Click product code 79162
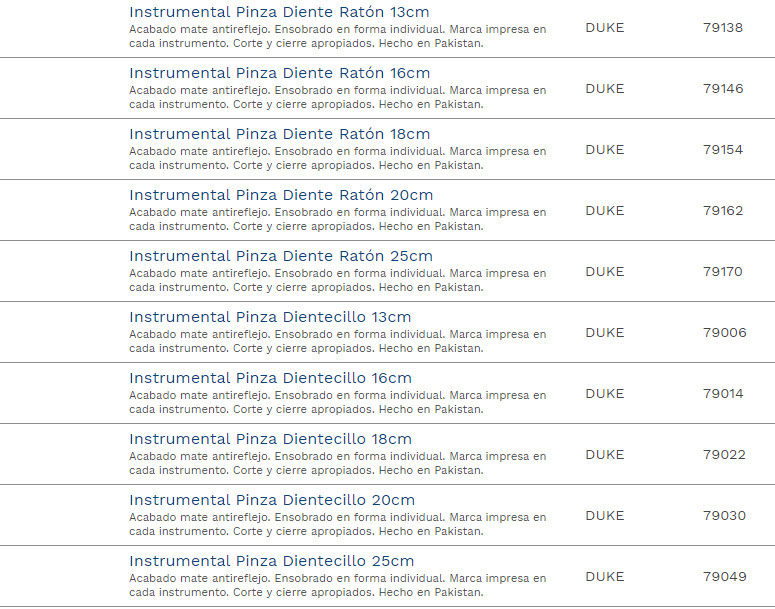Viewport: 775px width, 609px height. coord(723,211)
